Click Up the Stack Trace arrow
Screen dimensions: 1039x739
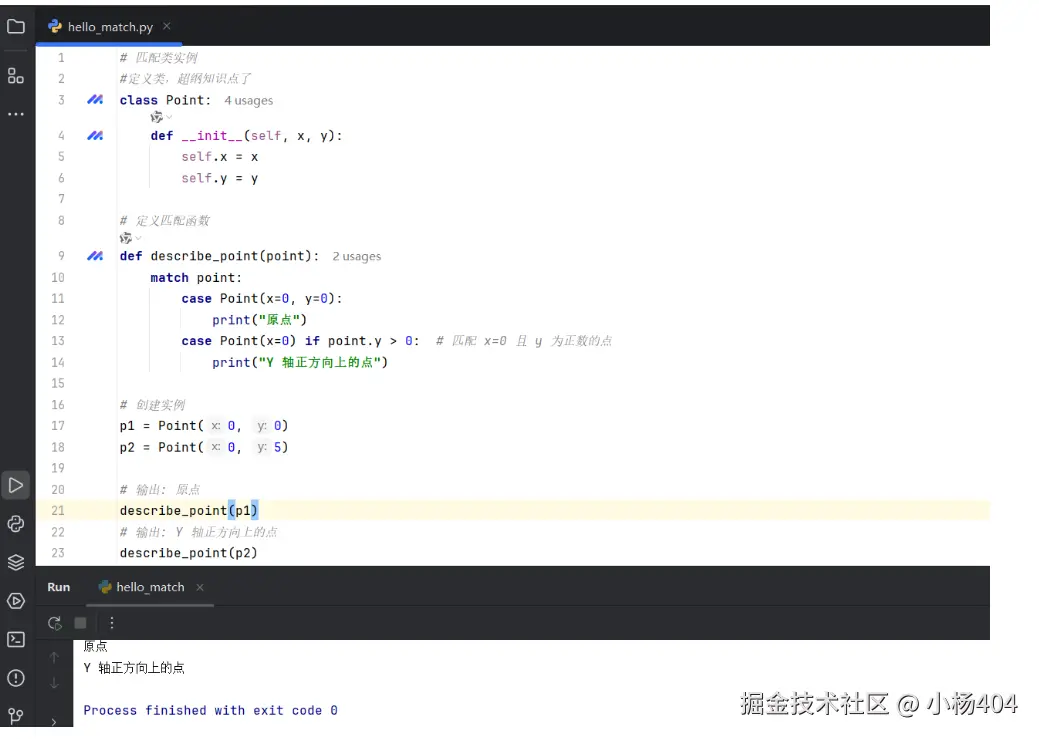point(54,657)
